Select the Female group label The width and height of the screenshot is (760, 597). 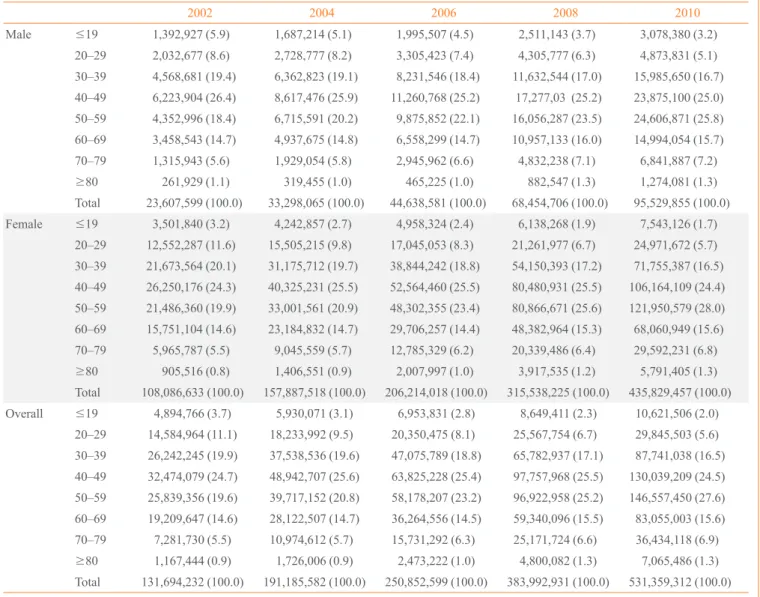[x=24, y=224]
